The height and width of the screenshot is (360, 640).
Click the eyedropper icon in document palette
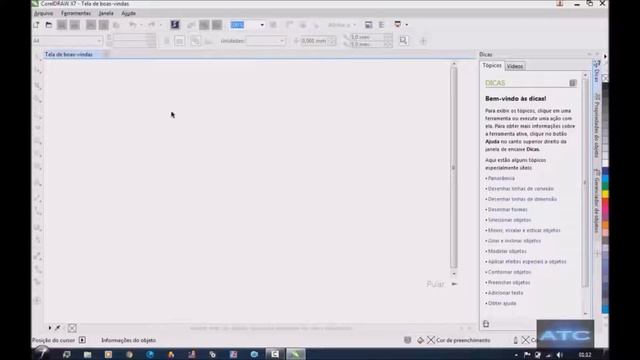58,328
